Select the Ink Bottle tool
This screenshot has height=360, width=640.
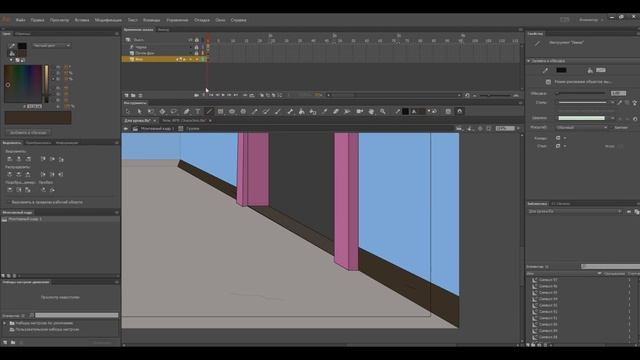(x=313, y=111)
